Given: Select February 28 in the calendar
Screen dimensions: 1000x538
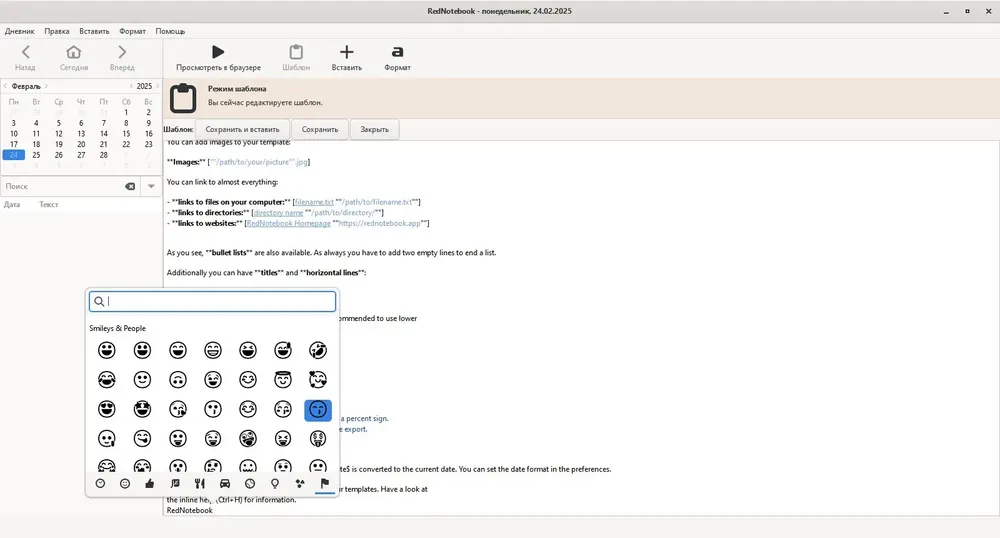Looking at the screenshot, I should [x=103, y=155].
